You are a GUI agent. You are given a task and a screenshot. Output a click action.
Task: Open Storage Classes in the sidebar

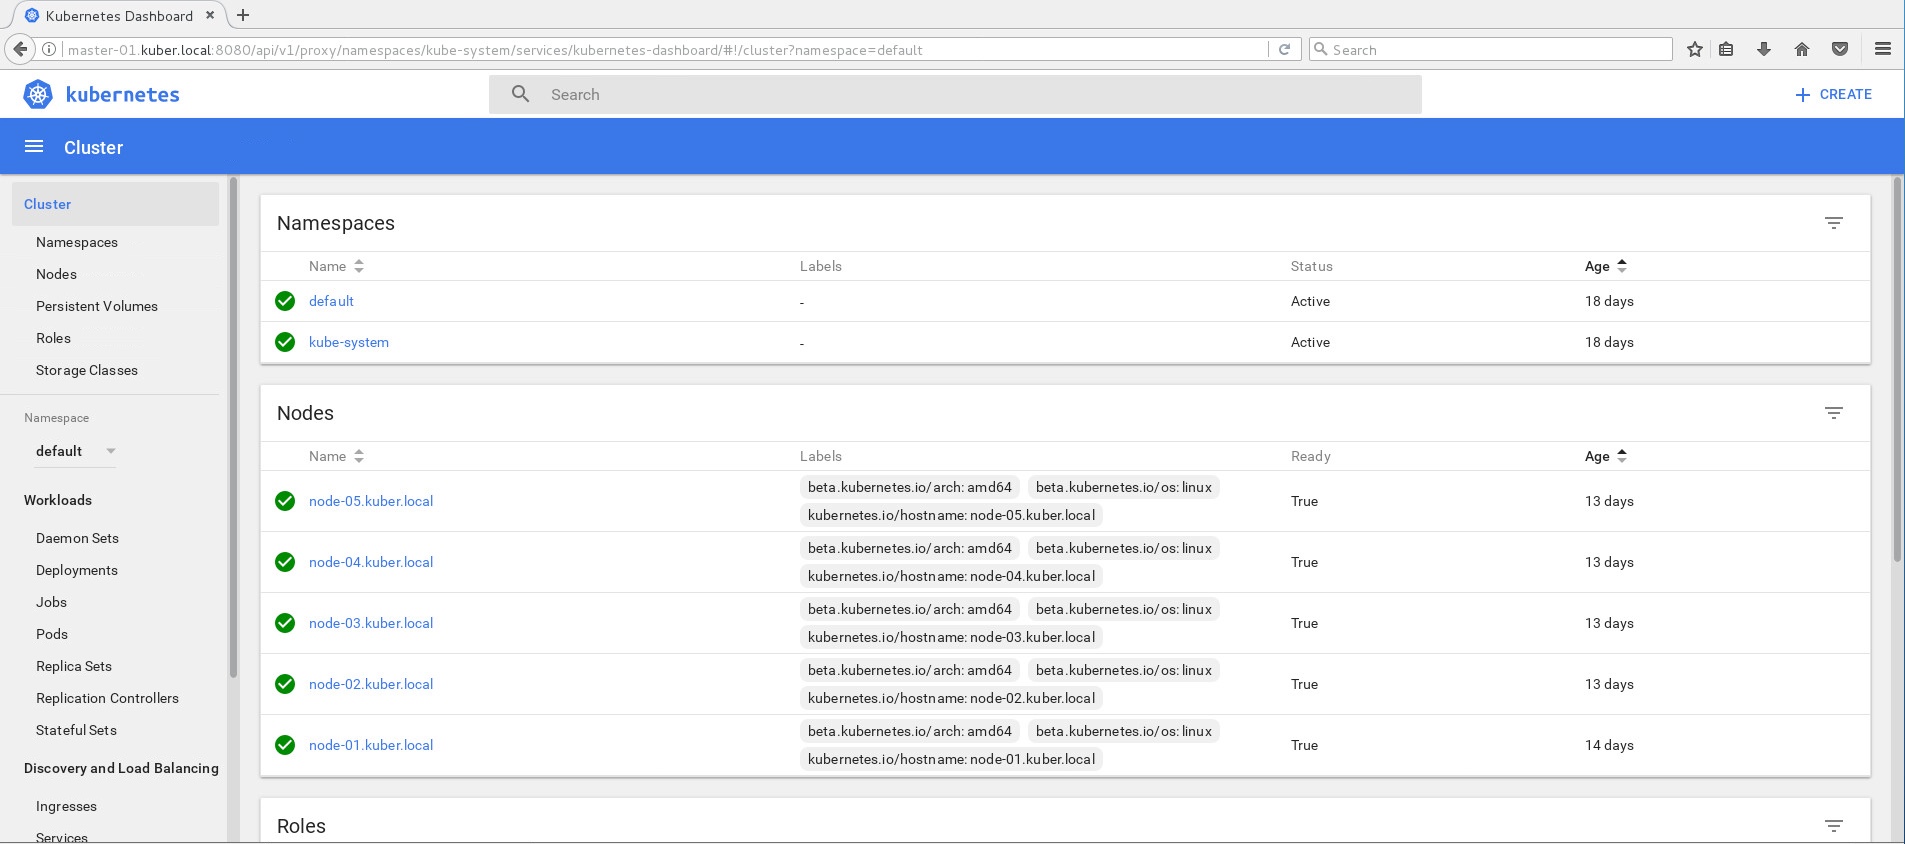[x=87, y=370]
